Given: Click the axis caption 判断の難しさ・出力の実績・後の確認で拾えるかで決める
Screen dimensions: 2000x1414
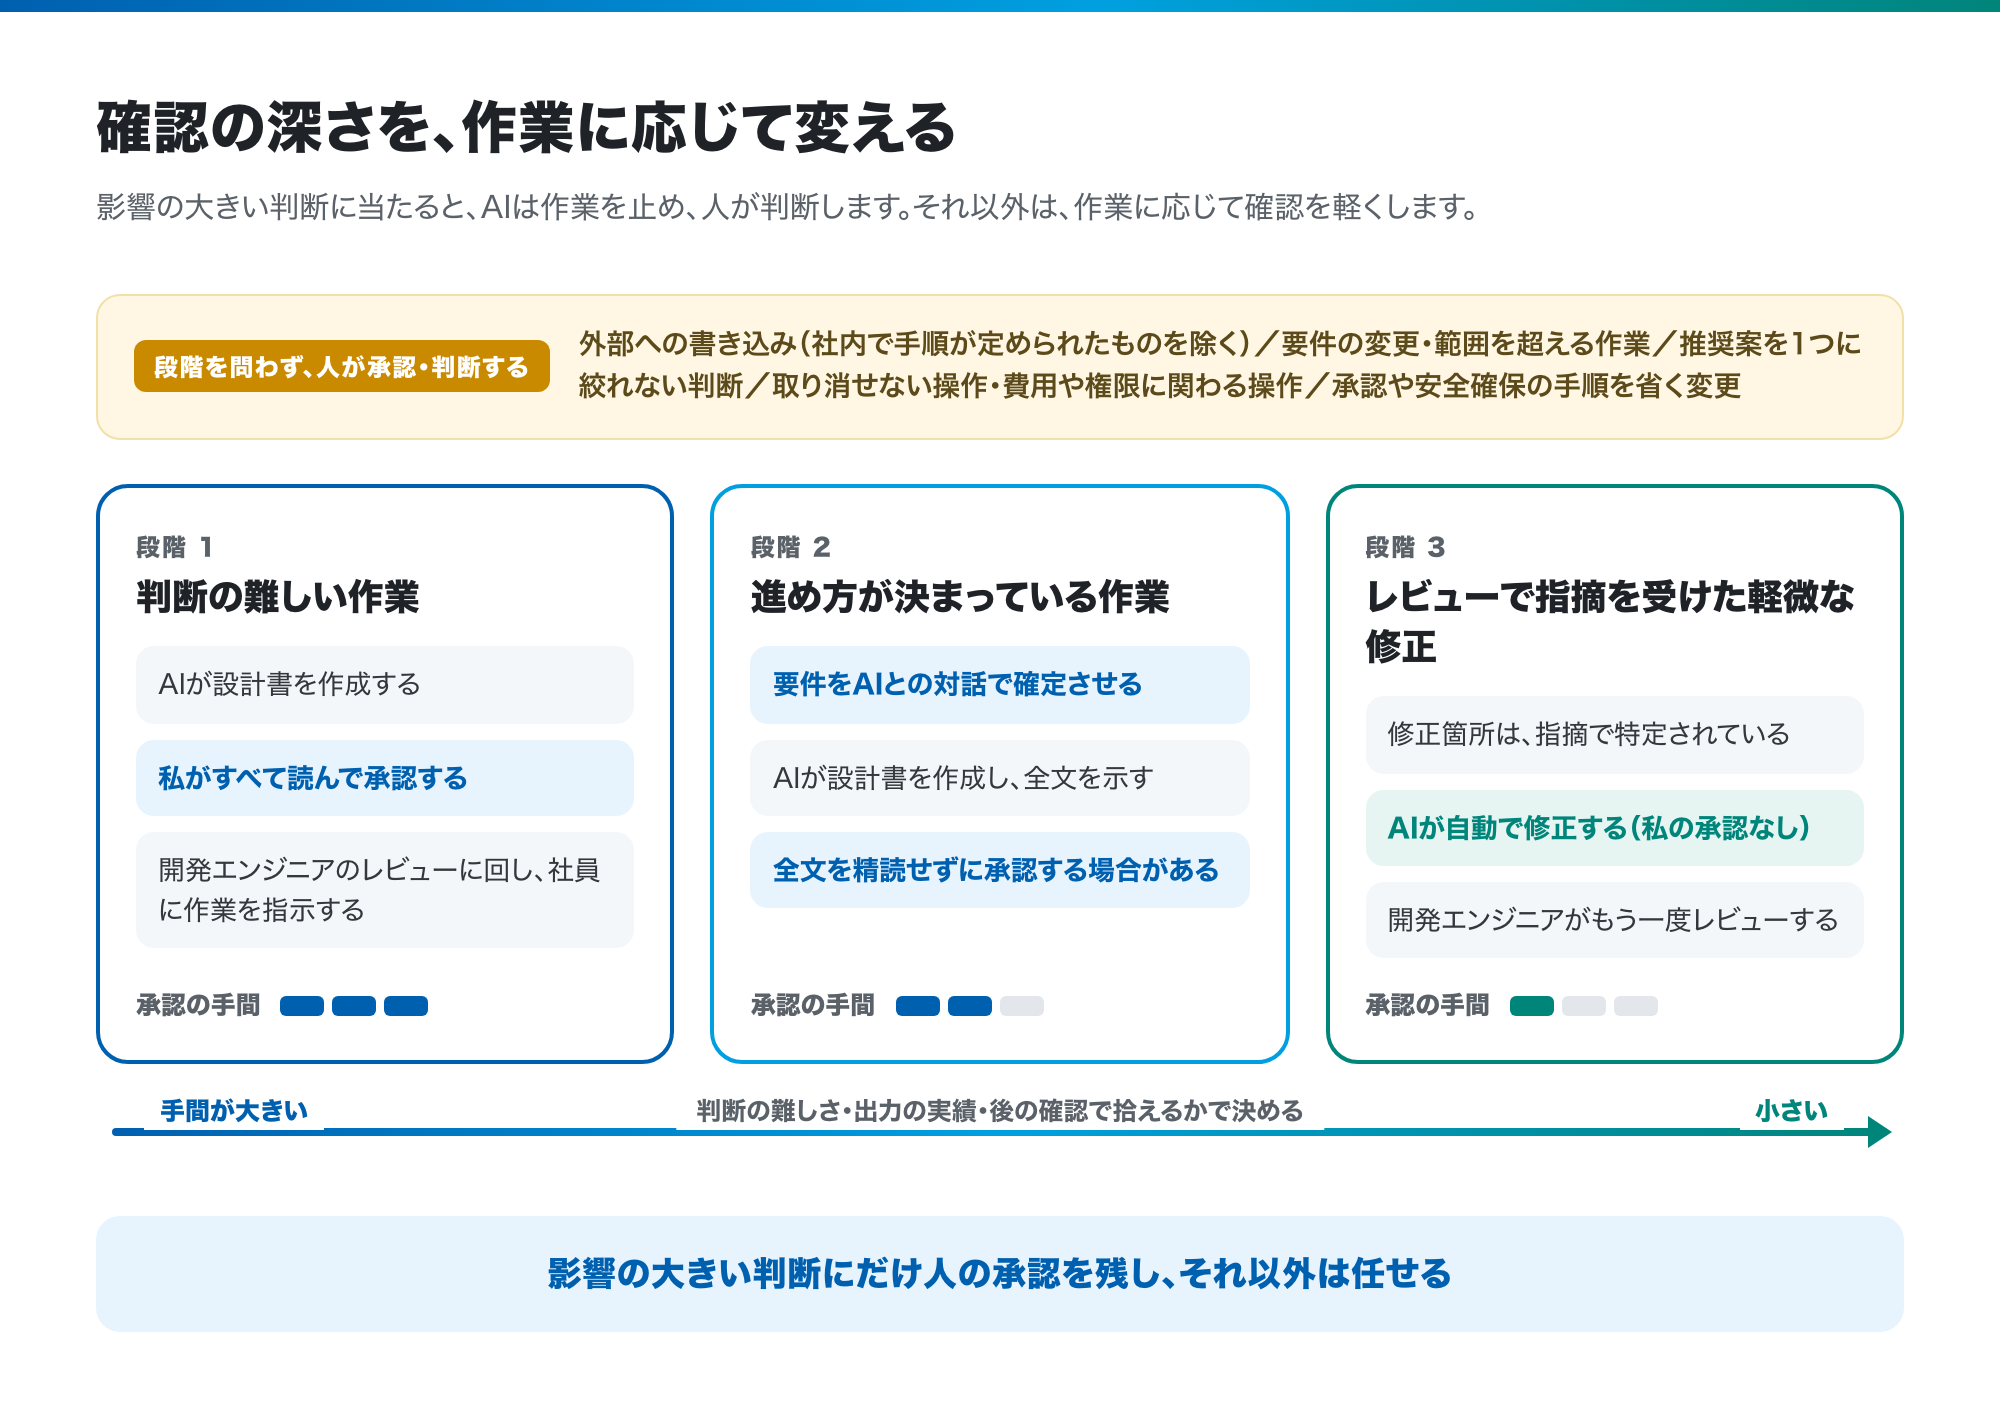Looking at the screenshot, I should (x=1000, y=1111).
